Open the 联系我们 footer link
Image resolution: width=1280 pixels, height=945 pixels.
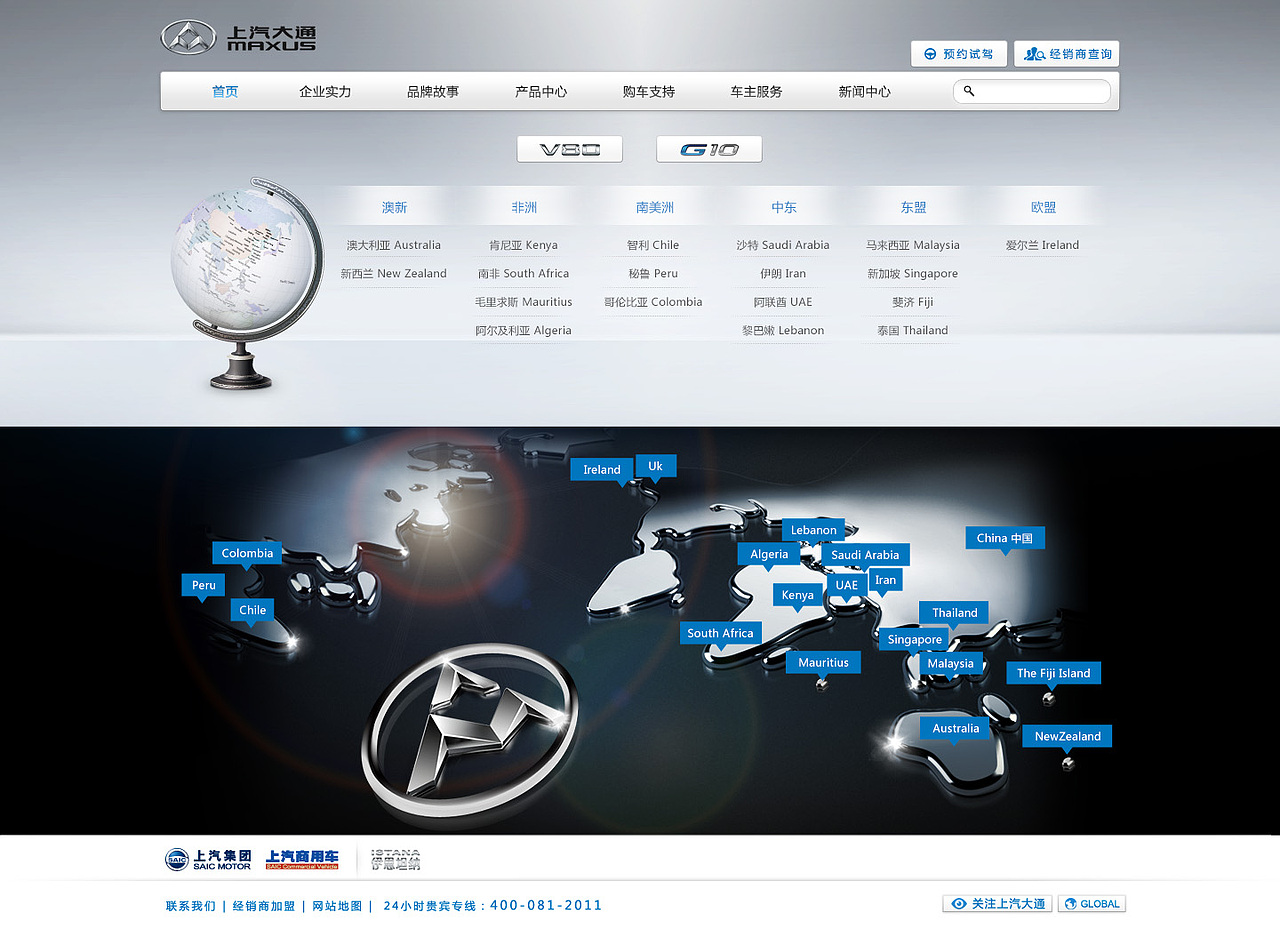(190, 906)
